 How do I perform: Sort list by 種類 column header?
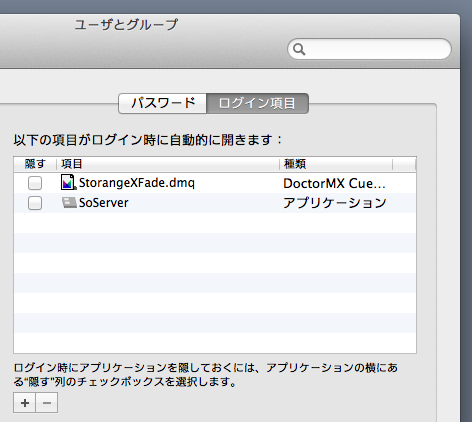336,164
